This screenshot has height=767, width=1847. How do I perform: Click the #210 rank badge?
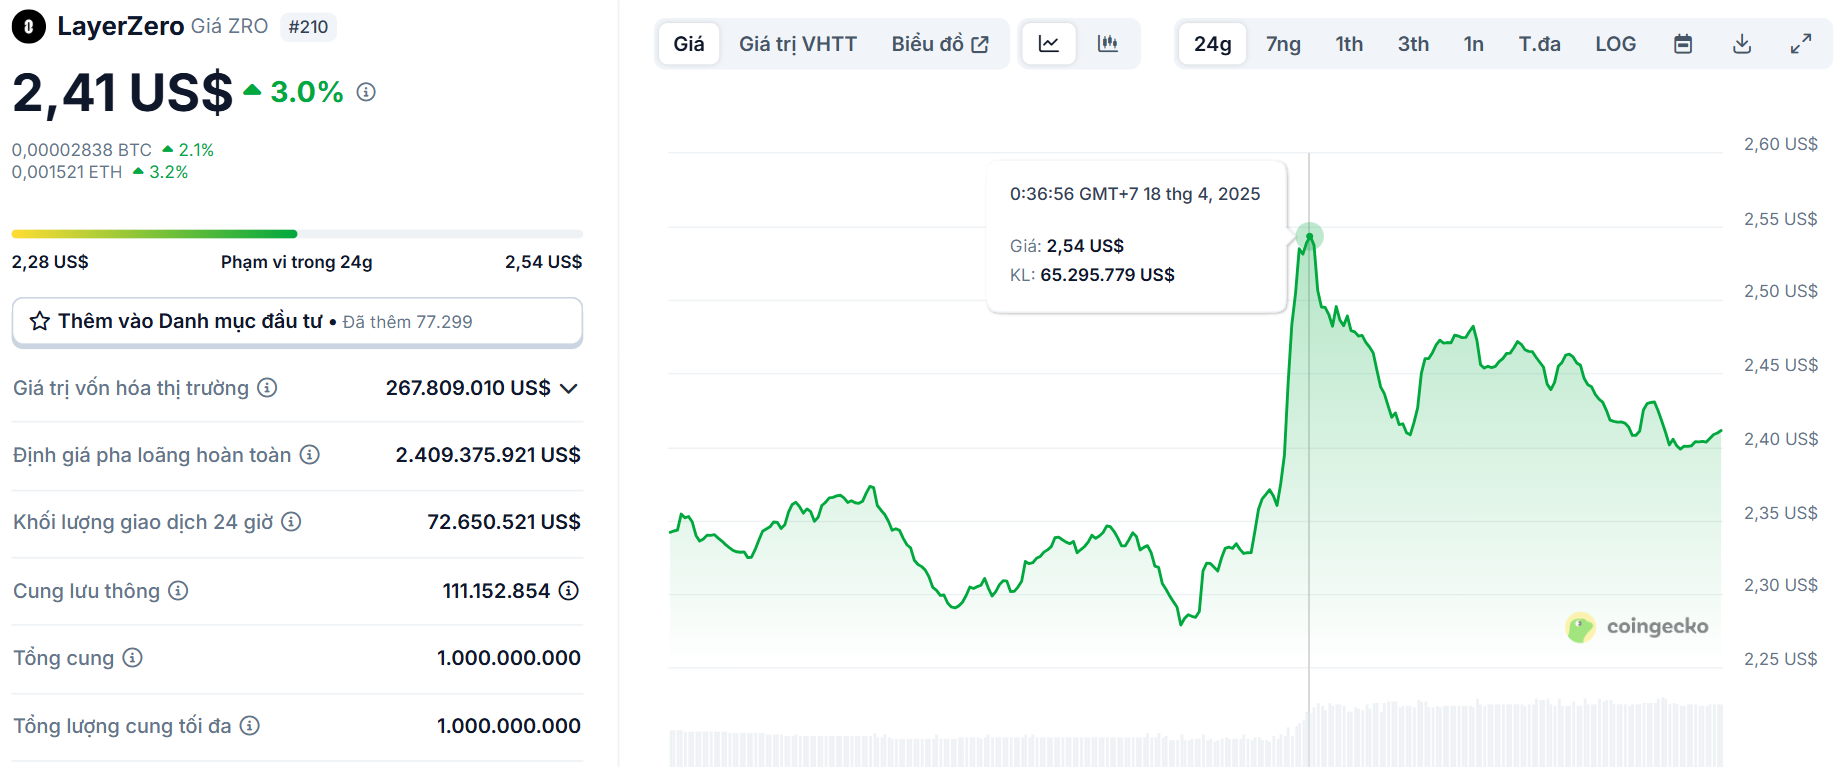308,27
